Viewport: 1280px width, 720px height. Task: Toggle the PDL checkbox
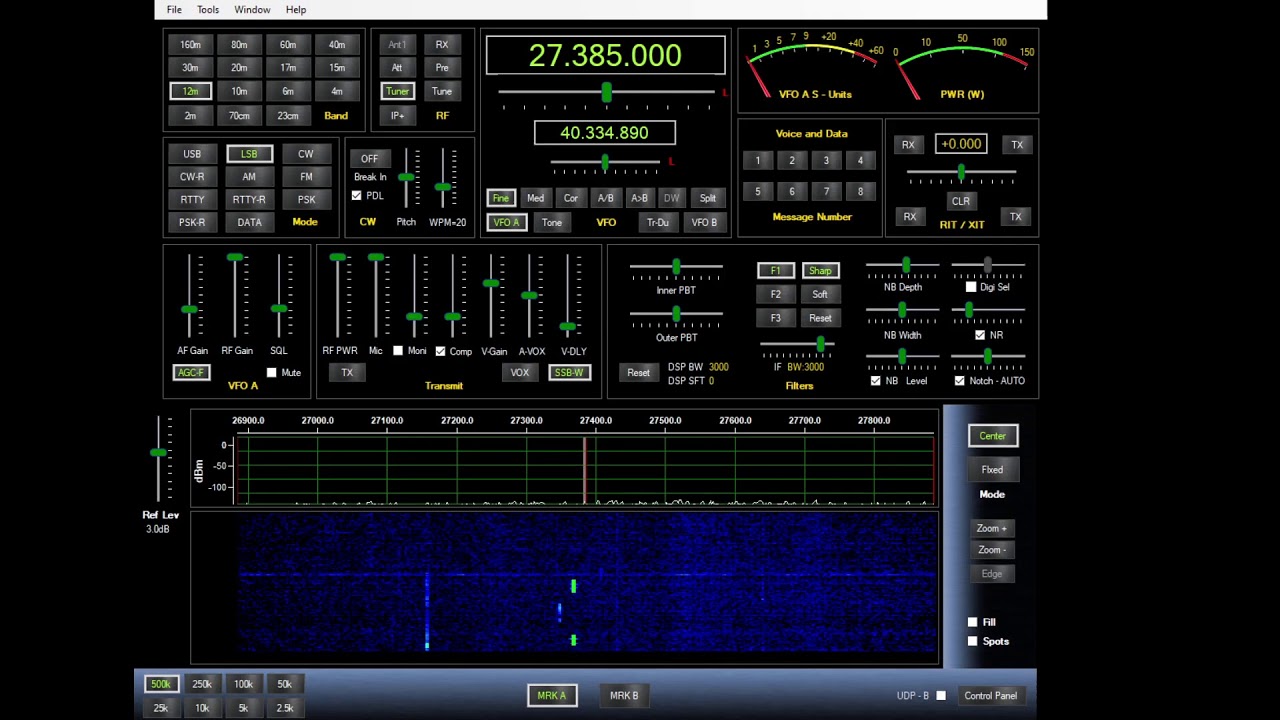pos(357,196)
